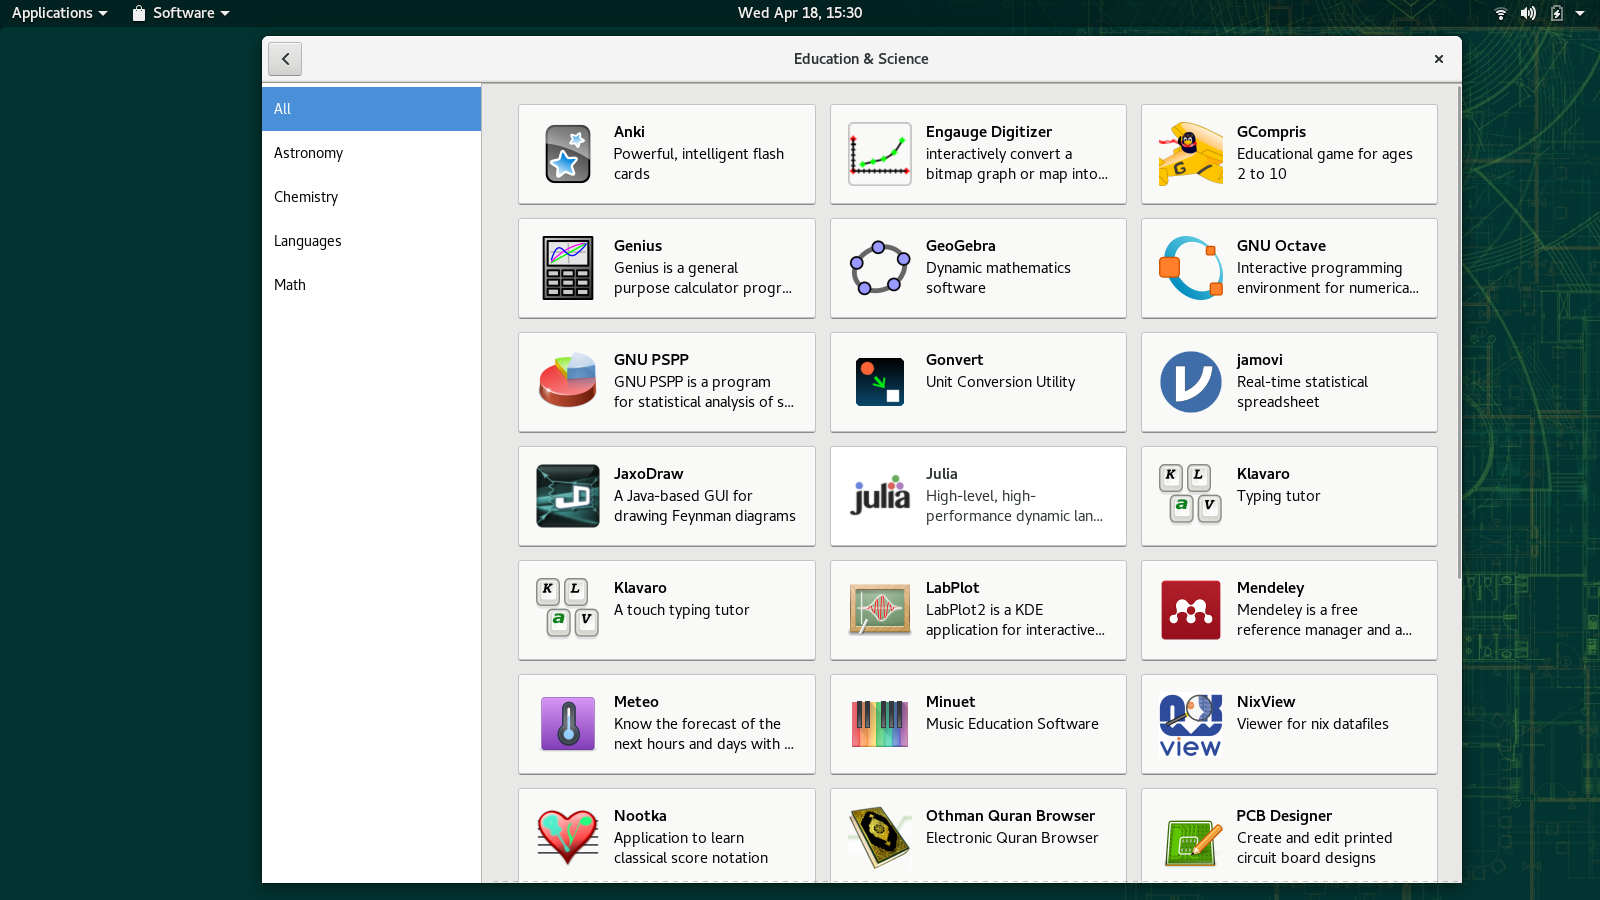This screenshot has width=1600, height=900.
Task: Select the Astronomy category
Action: 309,153
